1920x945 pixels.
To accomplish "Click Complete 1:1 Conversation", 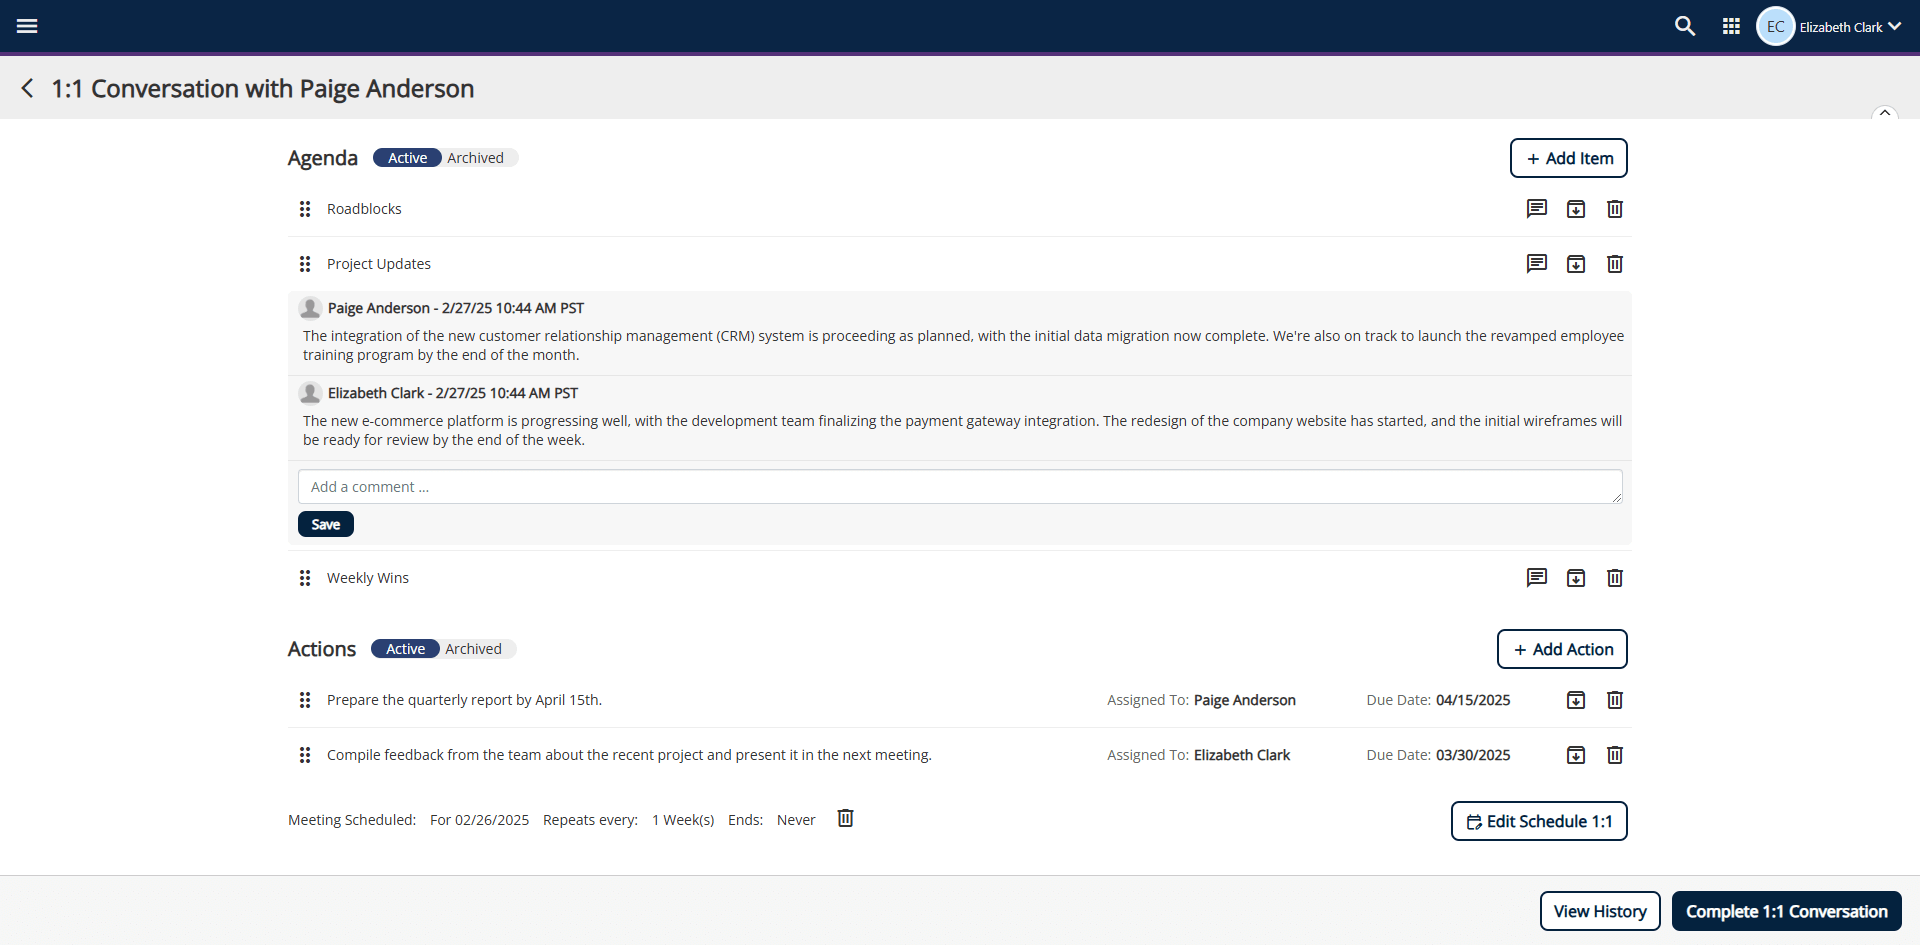I will click(1787, 911).
